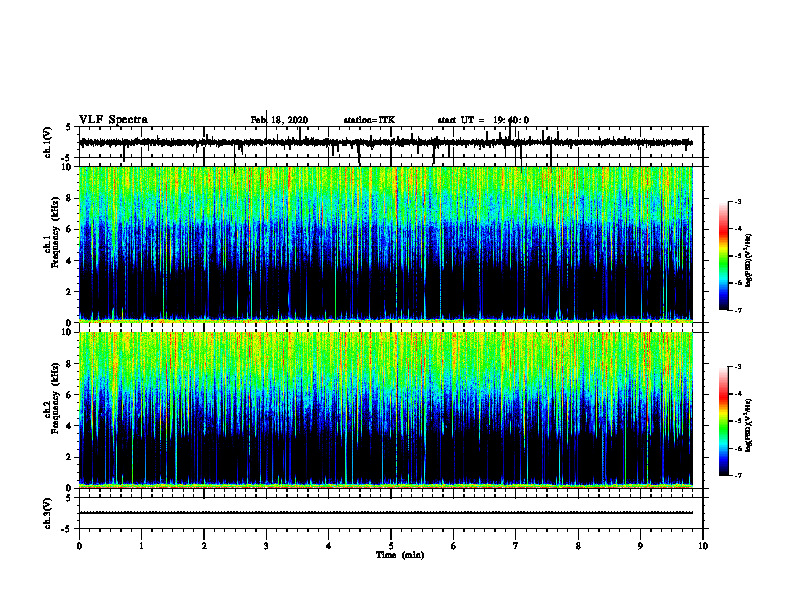Image resolution: width=792 pixels, height=612 pixels.
Task: Click the ch.1 spectrogram color scale bar
Action: coord(724,256)
